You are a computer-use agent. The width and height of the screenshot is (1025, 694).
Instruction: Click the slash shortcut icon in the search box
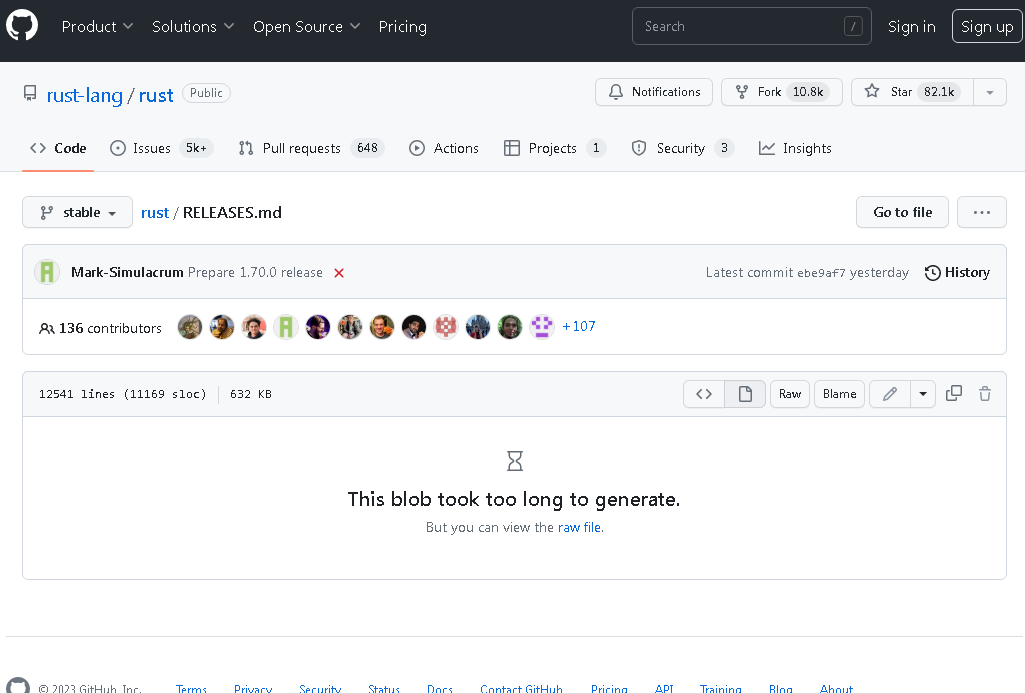(x=853, y=27)
